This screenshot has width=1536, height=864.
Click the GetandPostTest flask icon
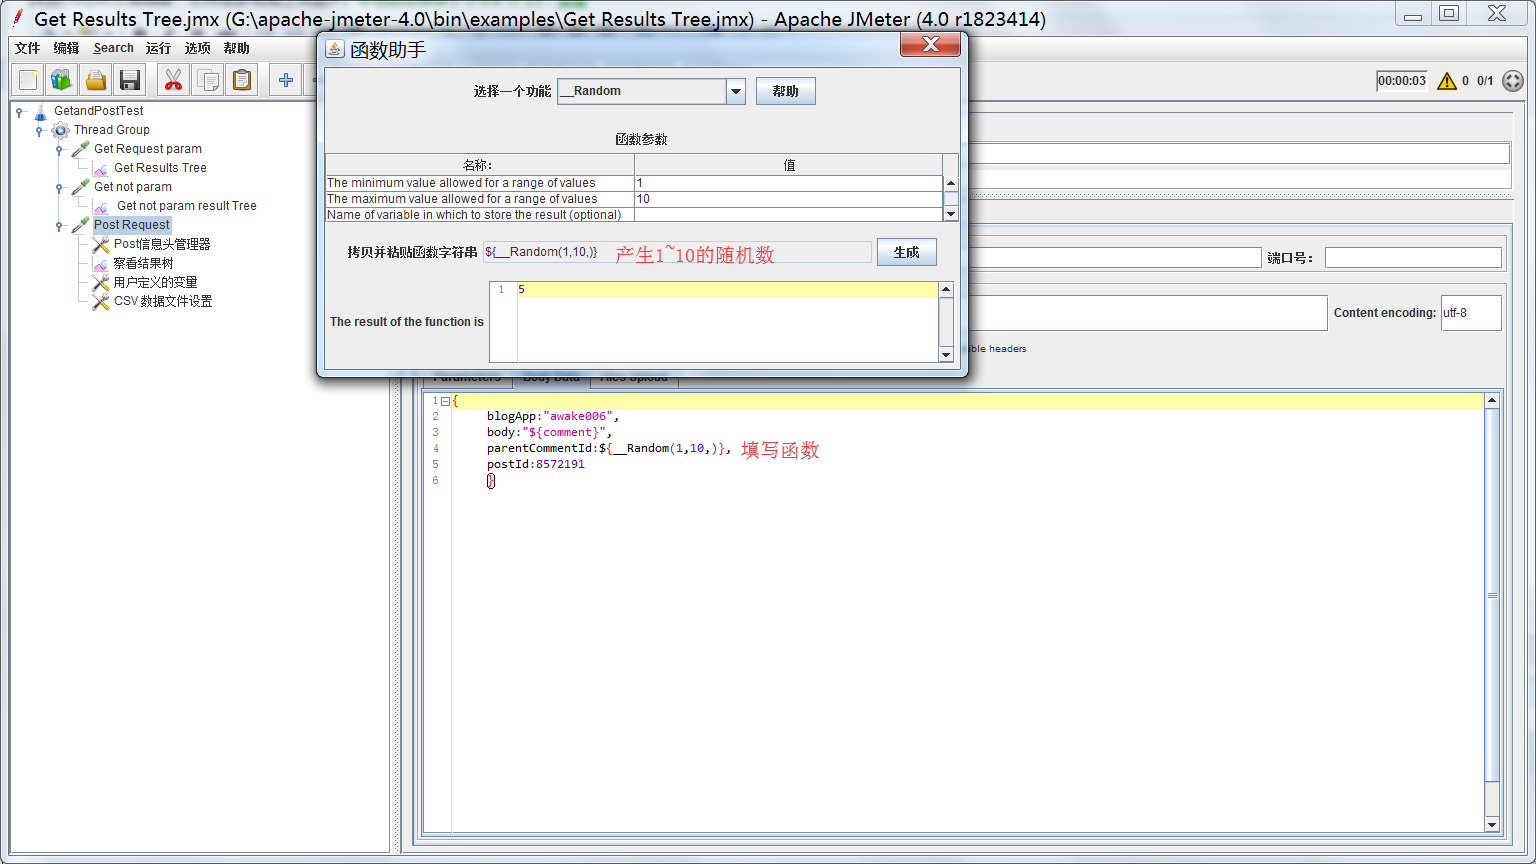pyautogui.click(x=40, y=111)
